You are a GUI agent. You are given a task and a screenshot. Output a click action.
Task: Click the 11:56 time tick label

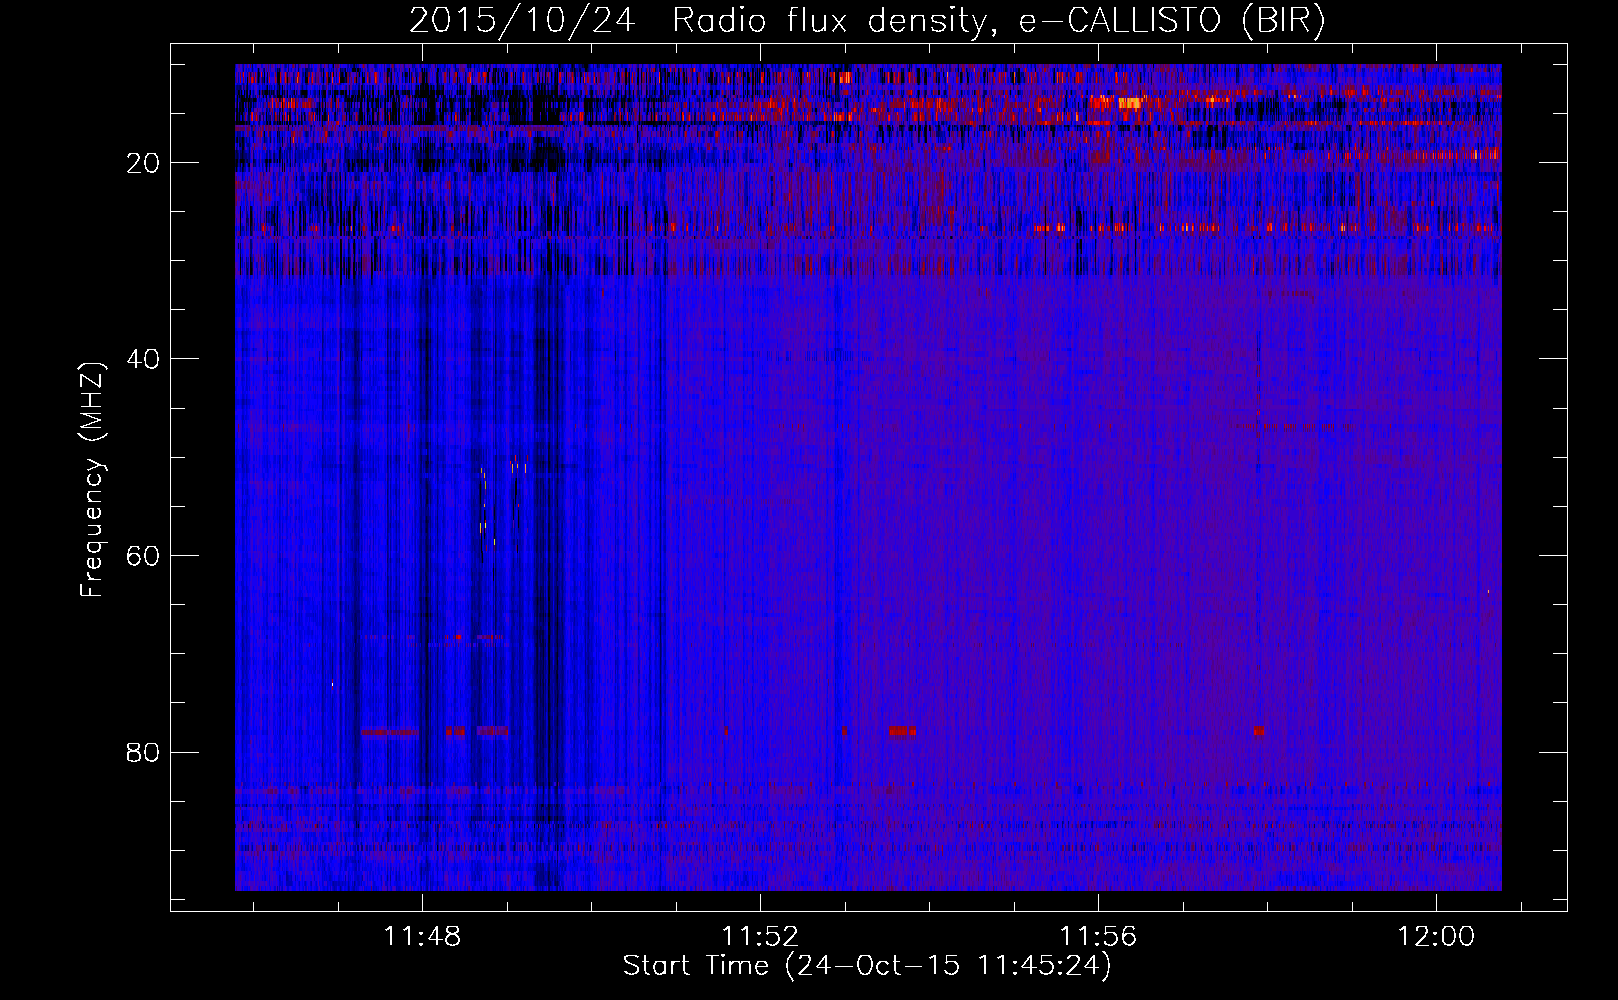click(1098, 937)
